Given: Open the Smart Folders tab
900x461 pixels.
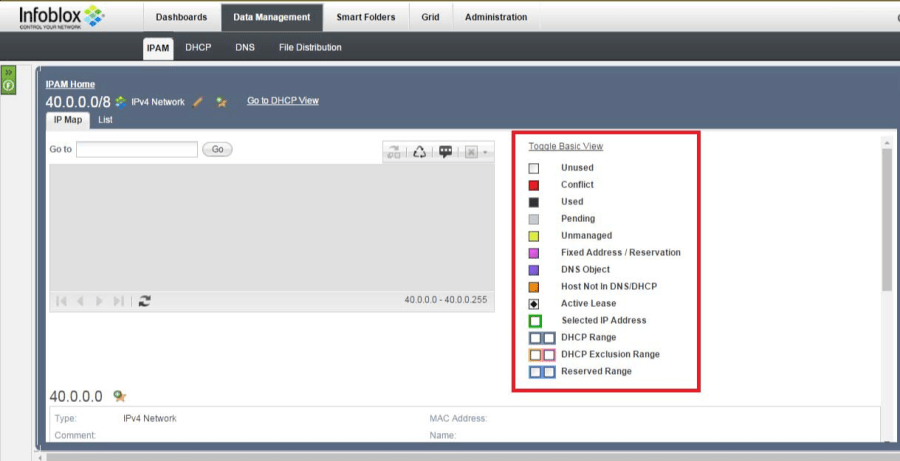Looking at the screenshot, I should (x=366, y=17).
